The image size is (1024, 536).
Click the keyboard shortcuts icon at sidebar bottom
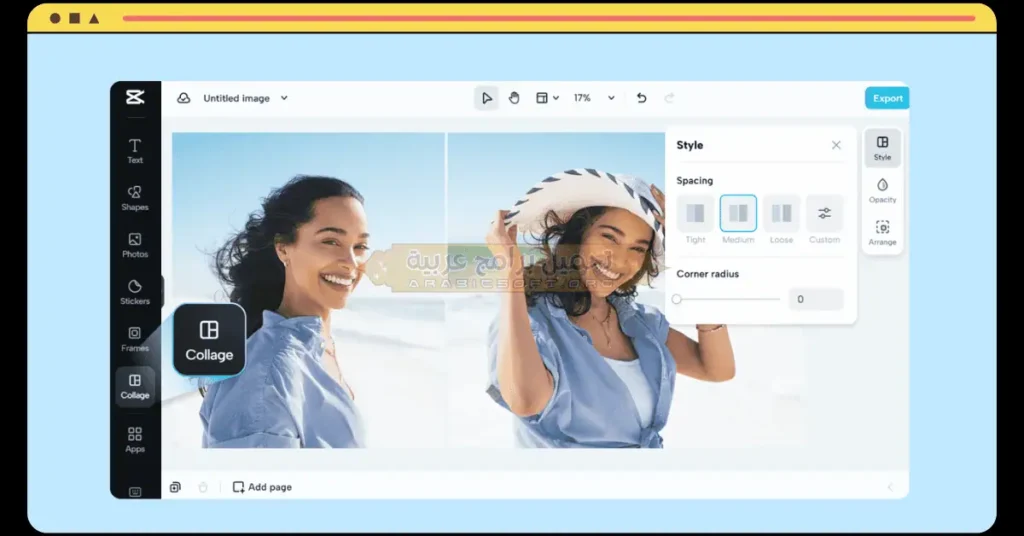click(135, 492)
